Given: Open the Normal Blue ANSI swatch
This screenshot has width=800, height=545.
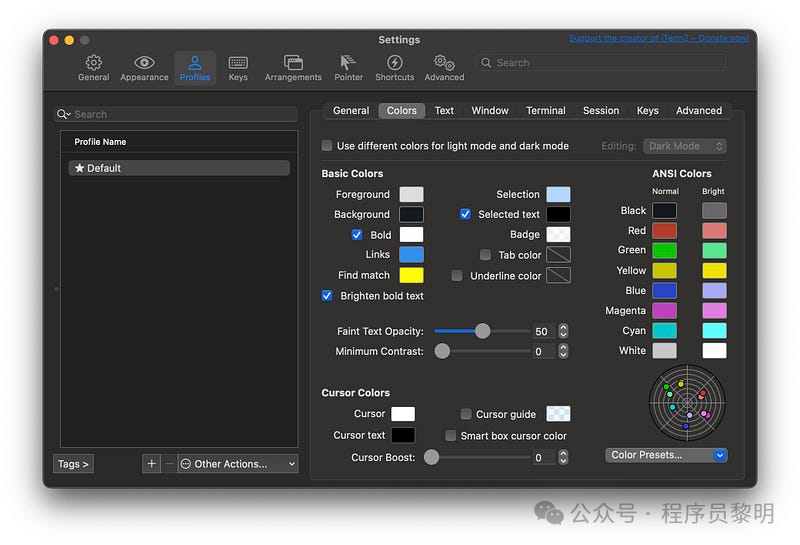Looking at the screenshot, I should point(664,290).
